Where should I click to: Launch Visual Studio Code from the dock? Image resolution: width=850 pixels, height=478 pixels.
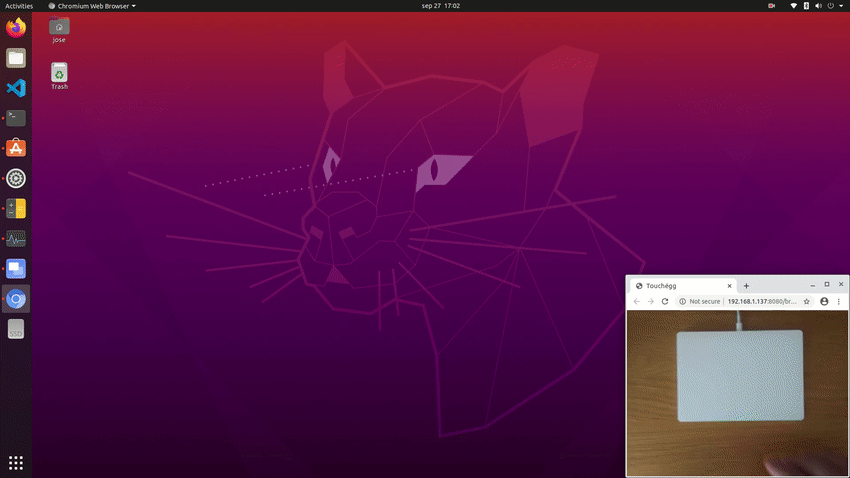16,88
